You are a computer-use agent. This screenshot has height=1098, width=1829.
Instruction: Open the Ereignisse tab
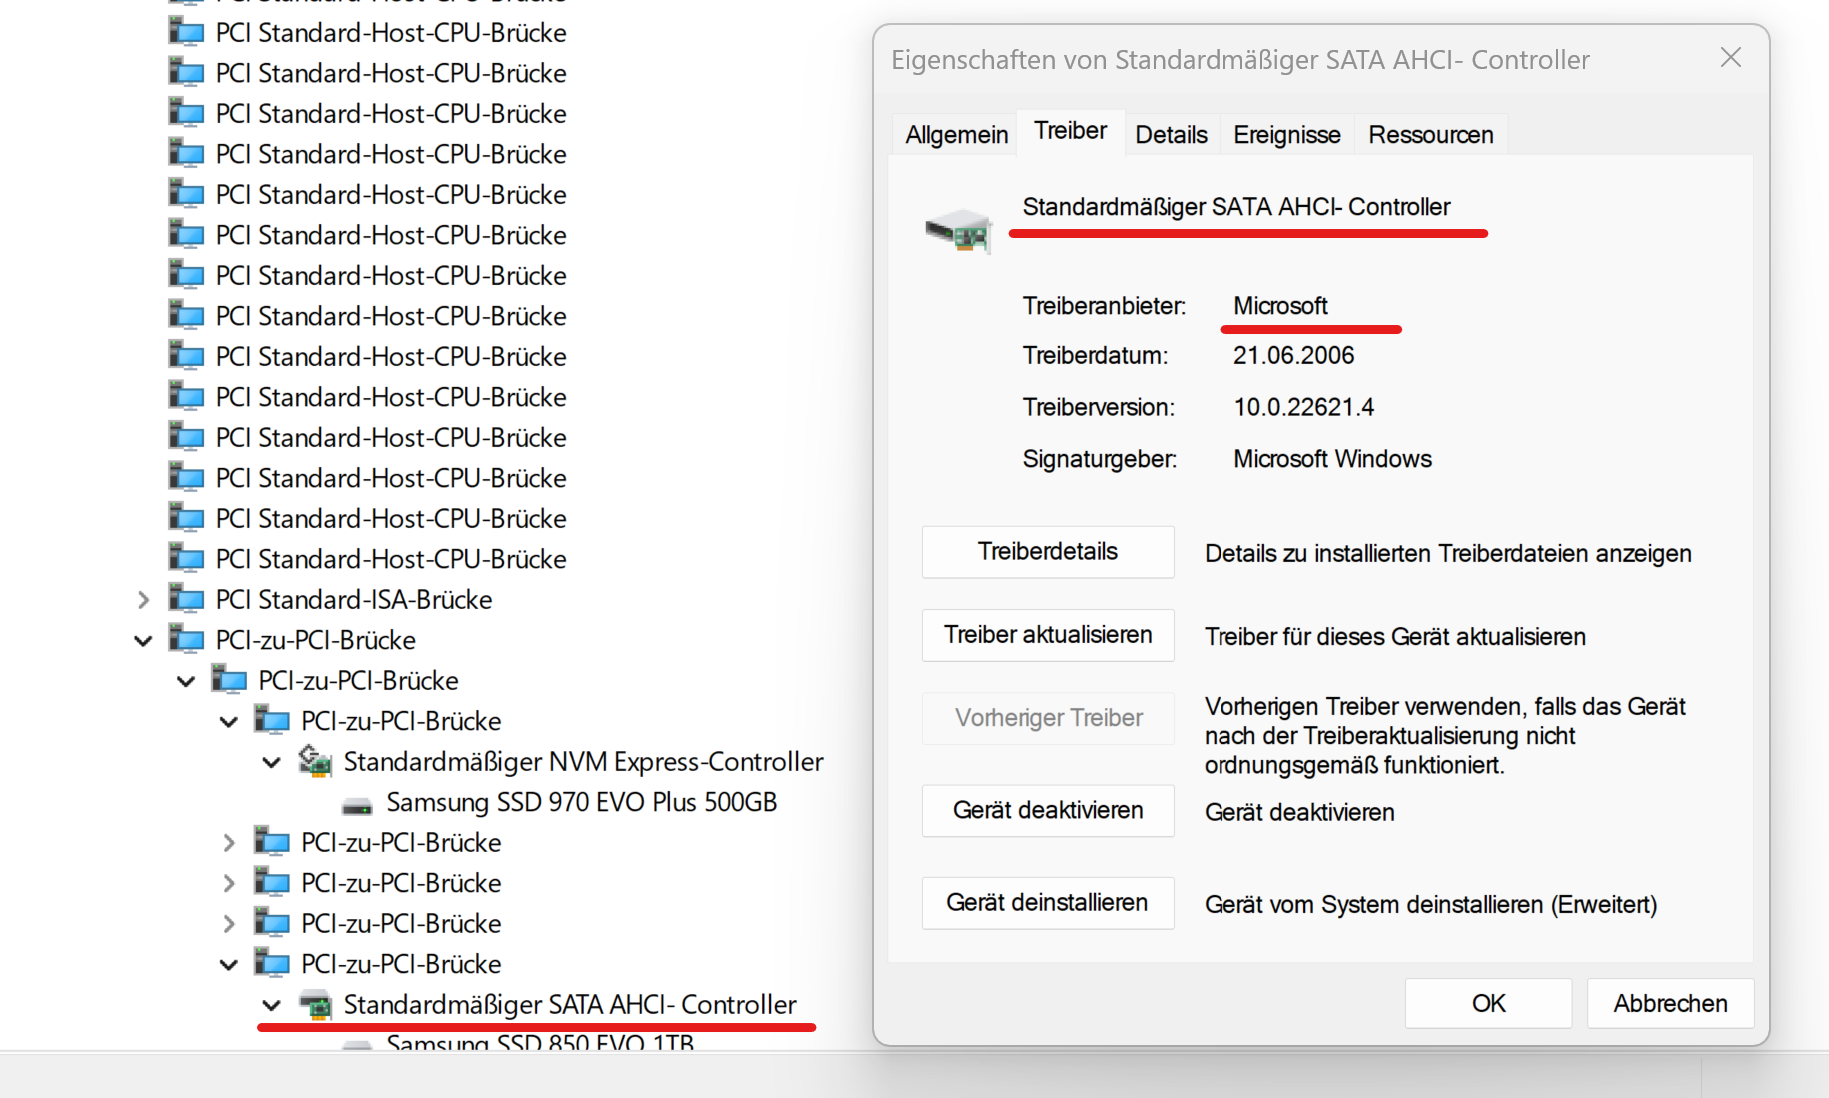[x=1286, y=134]
